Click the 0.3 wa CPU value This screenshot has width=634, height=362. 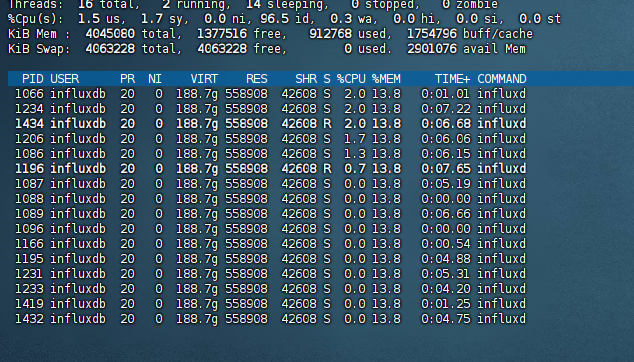(353, 19)
